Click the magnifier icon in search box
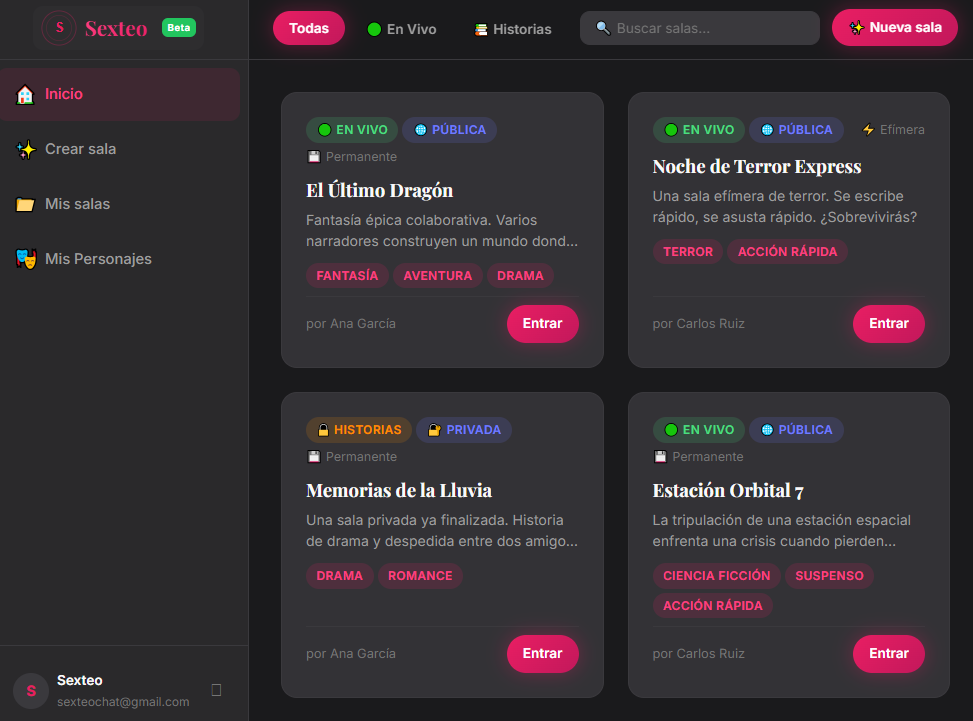 tap(603, 28)
